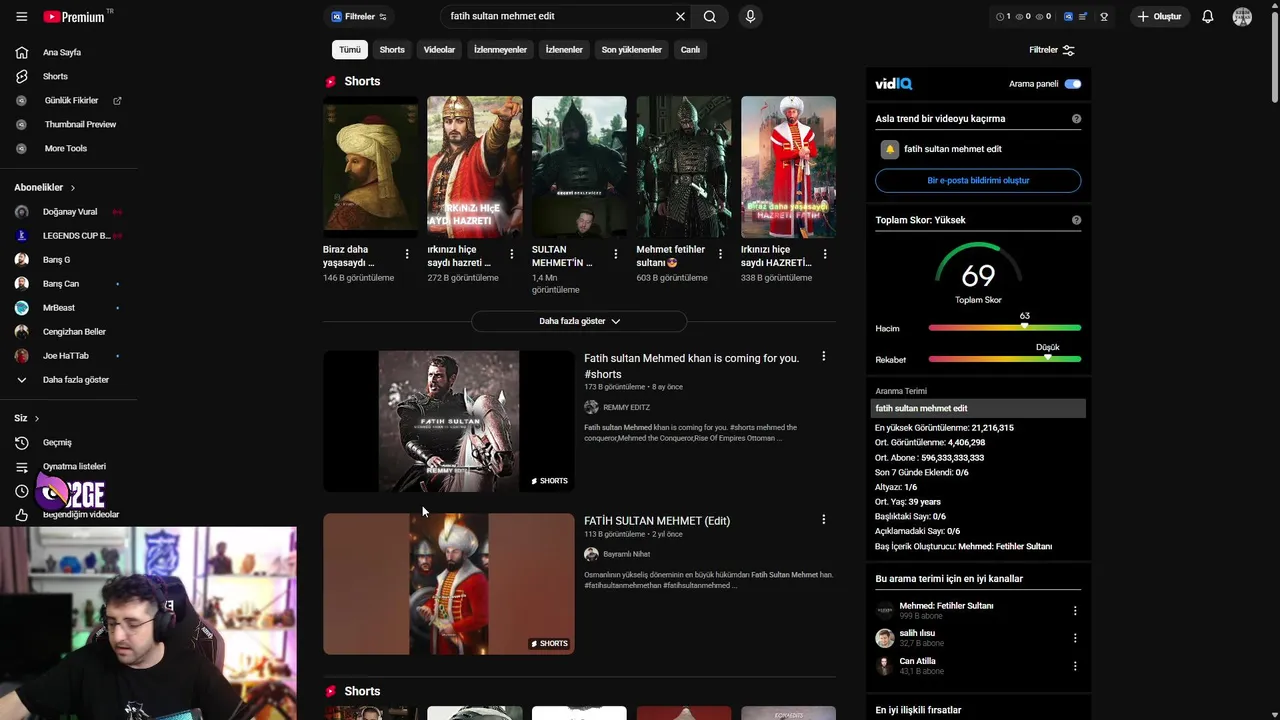Open options for 'Mehmed: Fetihler Sultanı' channel
1280x720 pixels.
pos(1075,611)
